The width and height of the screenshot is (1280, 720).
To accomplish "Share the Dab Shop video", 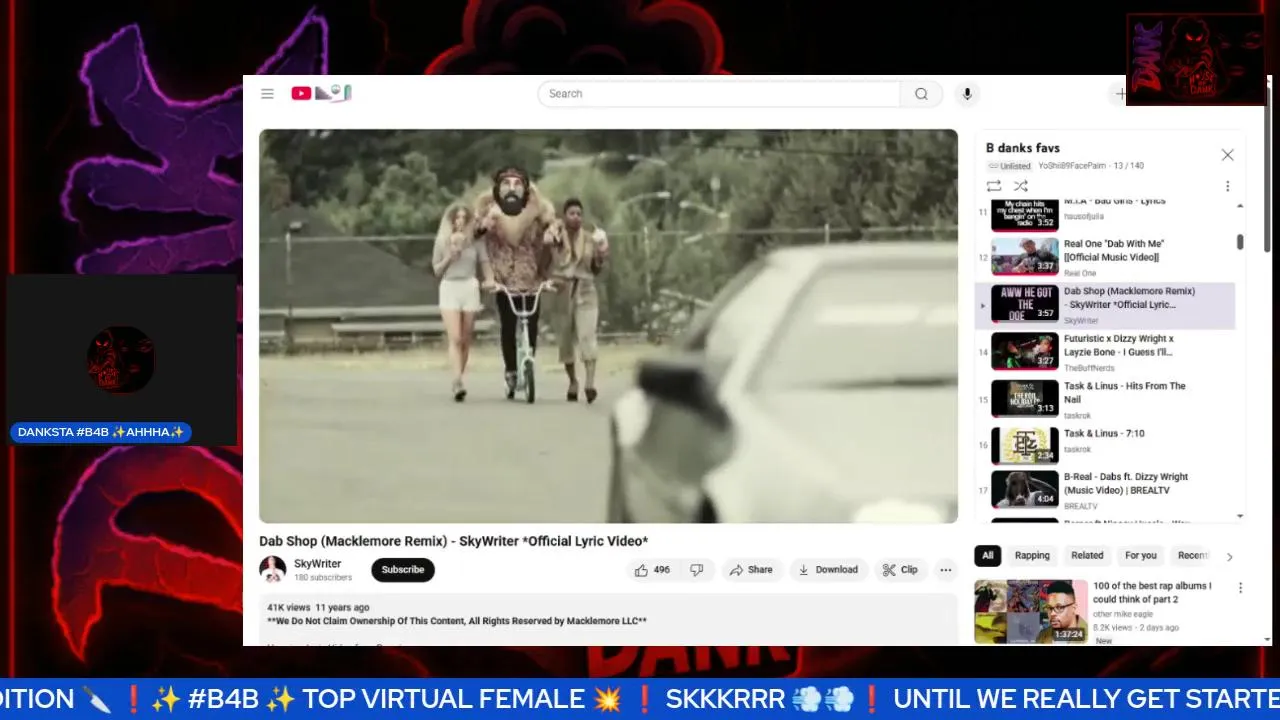I will (751, 570).
